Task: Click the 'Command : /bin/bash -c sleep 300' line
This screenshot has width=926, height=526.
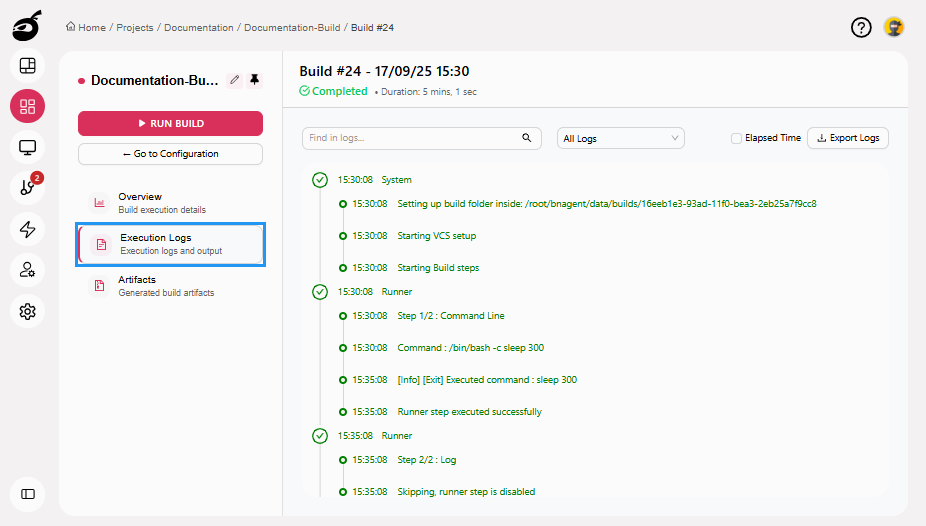Action: coord(471,348)
